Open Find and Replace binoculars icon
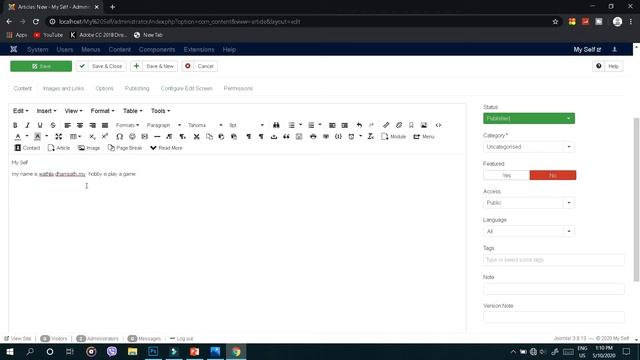This screenshot has width=640, height=360. [x=276, y=125]
